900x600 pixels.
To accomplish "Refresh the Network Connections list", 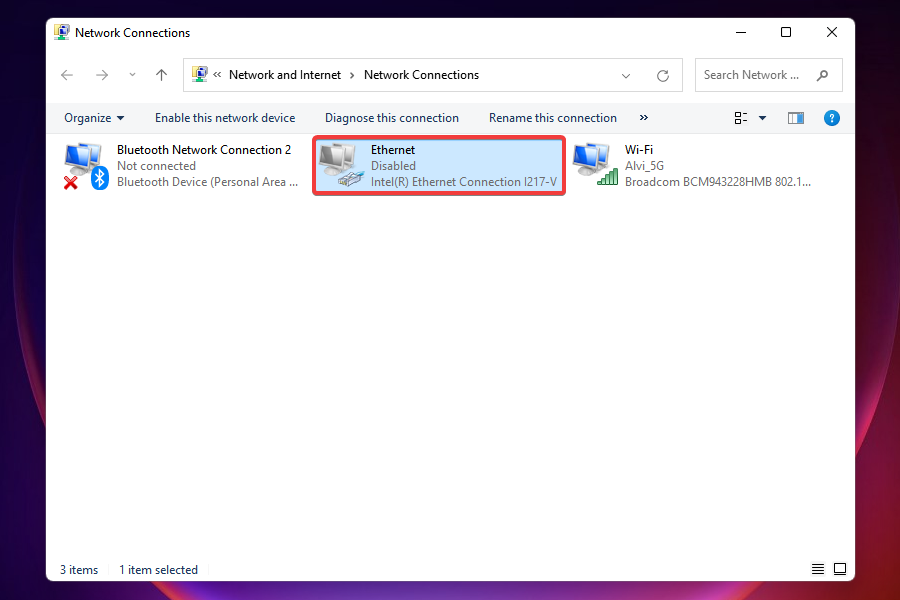I will click(663, 76).
